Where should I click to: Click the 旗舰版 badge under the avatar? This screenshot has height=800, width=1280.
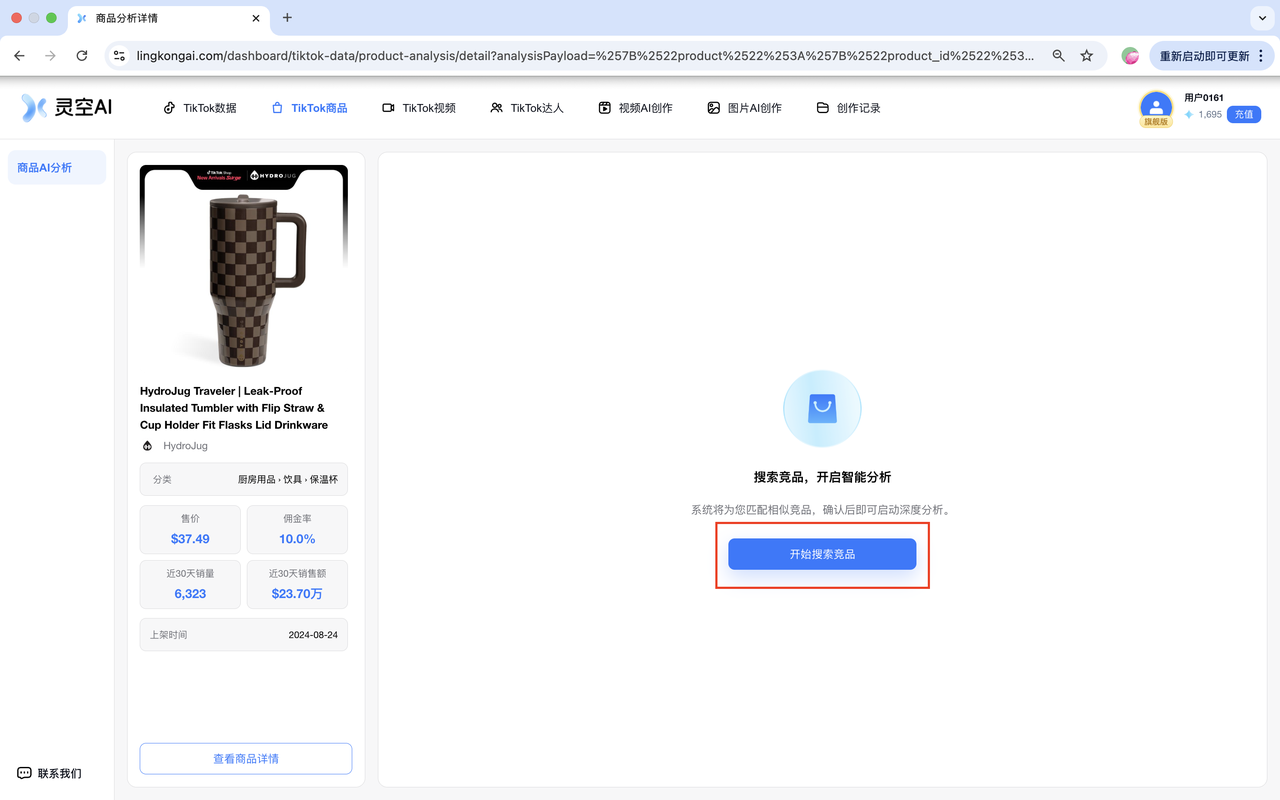pyautogui.click(x=1156, y=121)
